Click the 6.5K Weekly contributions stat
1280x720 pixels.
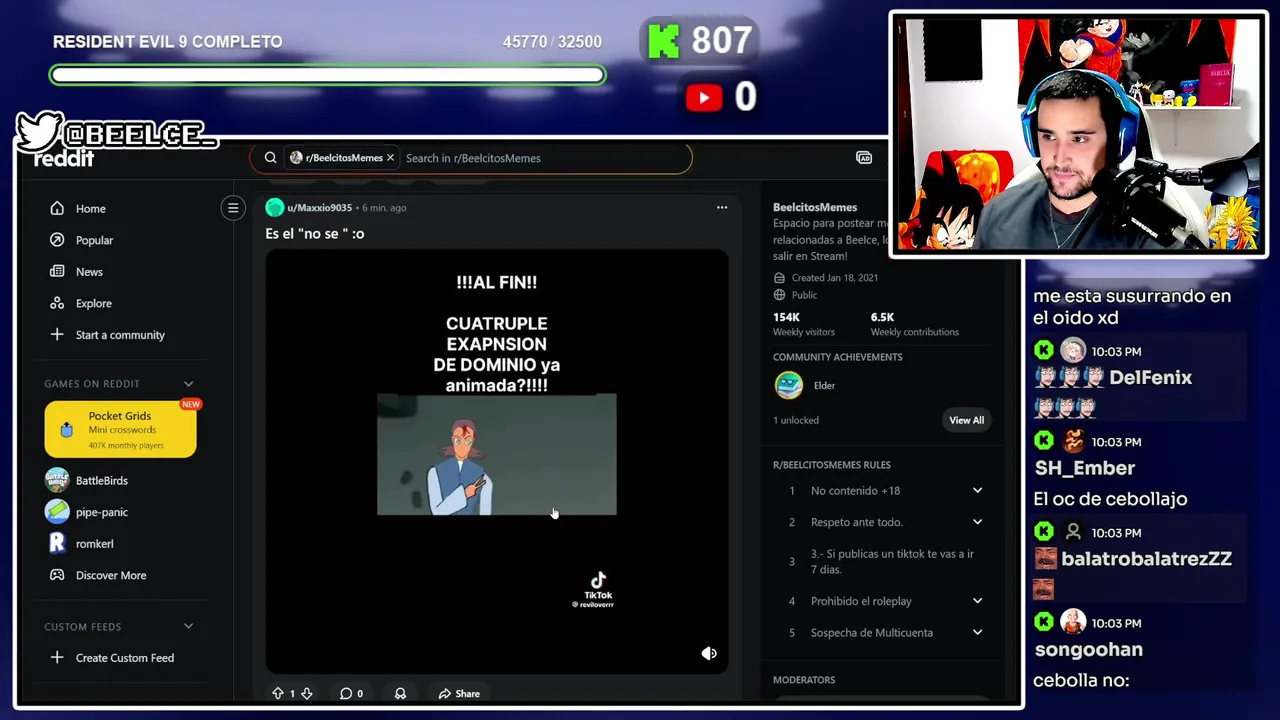coord(914,324)
